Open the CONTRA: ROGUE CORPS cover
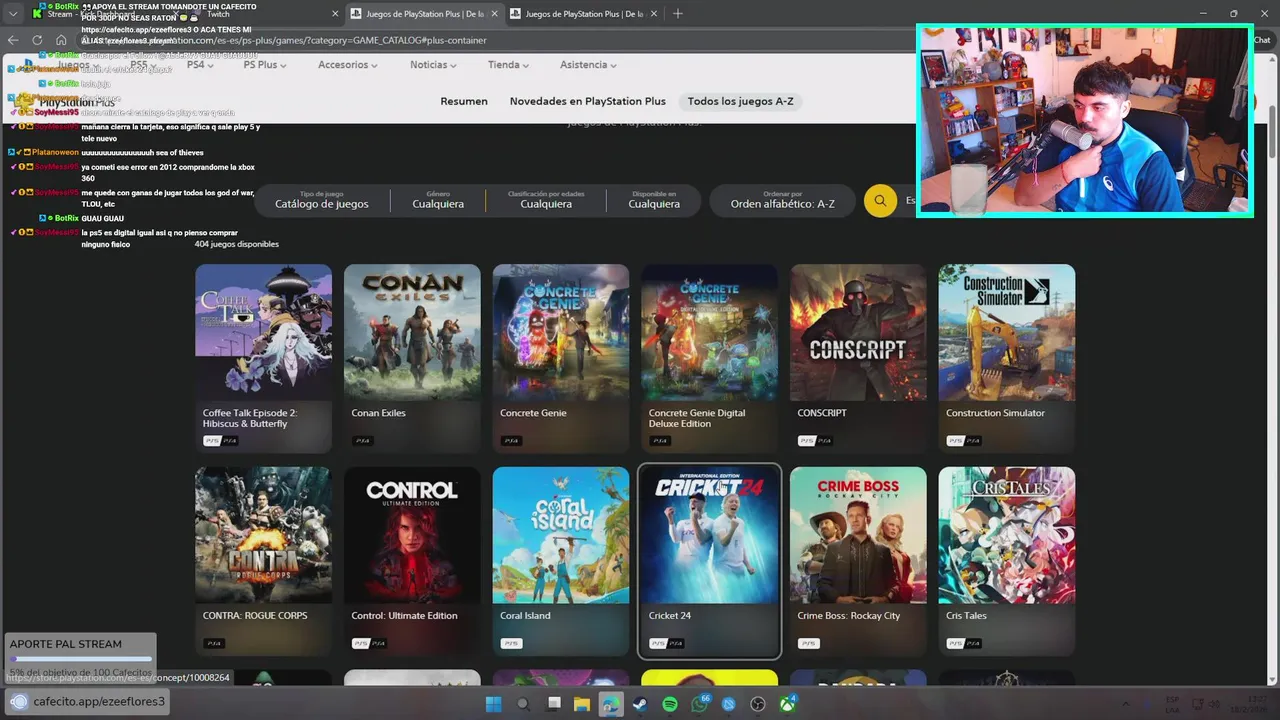 click(263, 535)
